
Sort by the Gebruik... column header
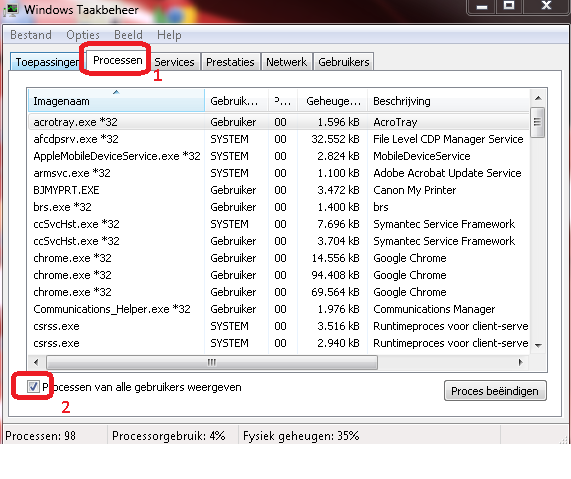coord(236,101)
